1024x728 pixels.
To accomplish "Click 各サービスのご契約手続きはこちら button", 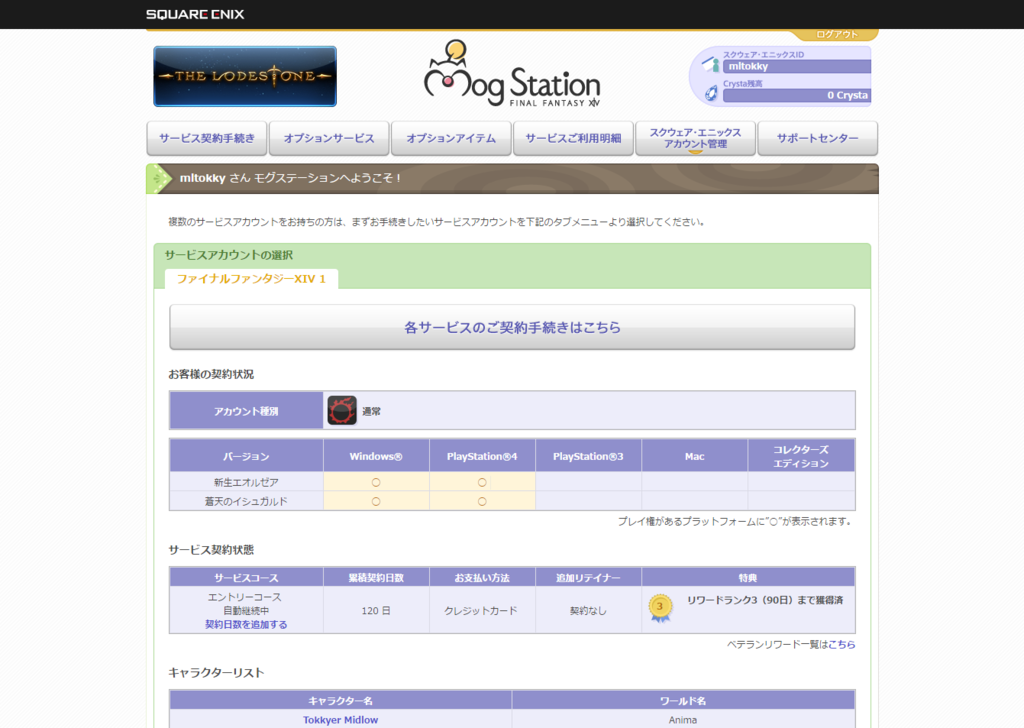I will (x=512, y=327).
